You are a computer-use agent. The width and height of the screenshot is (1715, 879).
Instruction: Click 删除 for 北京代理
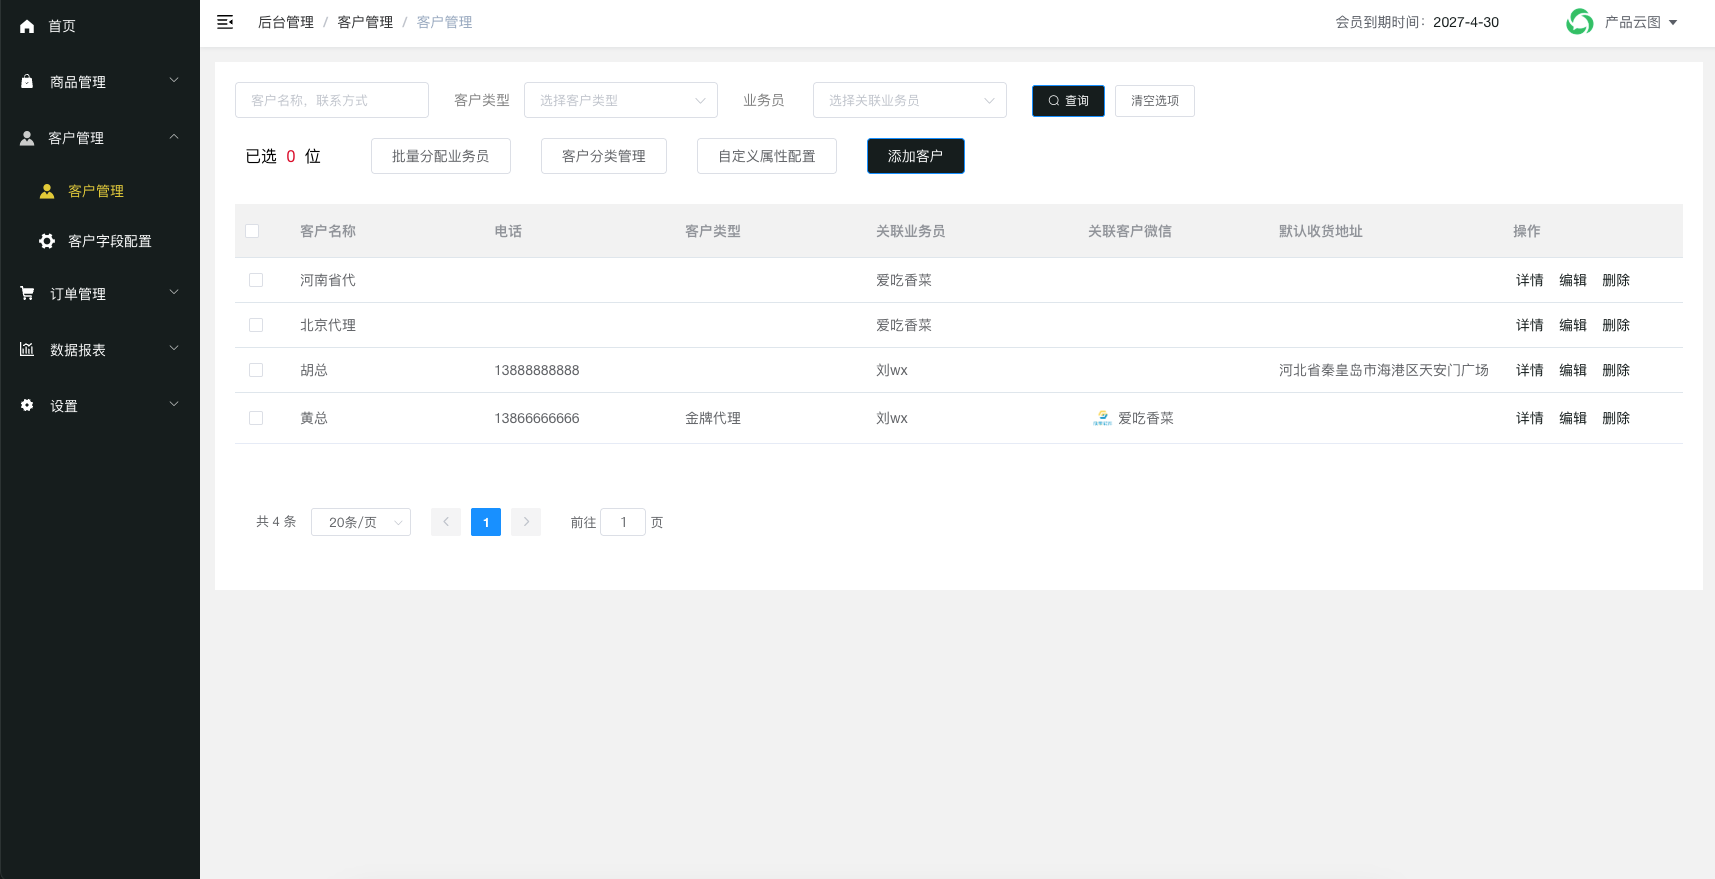pos(1616,325)
